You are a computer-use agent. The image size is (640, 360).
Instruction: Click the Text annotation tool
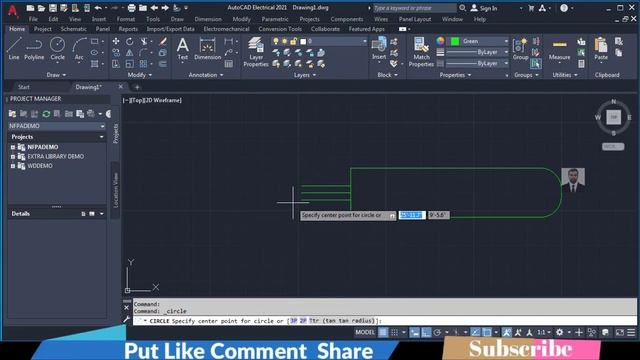(182, 49)
